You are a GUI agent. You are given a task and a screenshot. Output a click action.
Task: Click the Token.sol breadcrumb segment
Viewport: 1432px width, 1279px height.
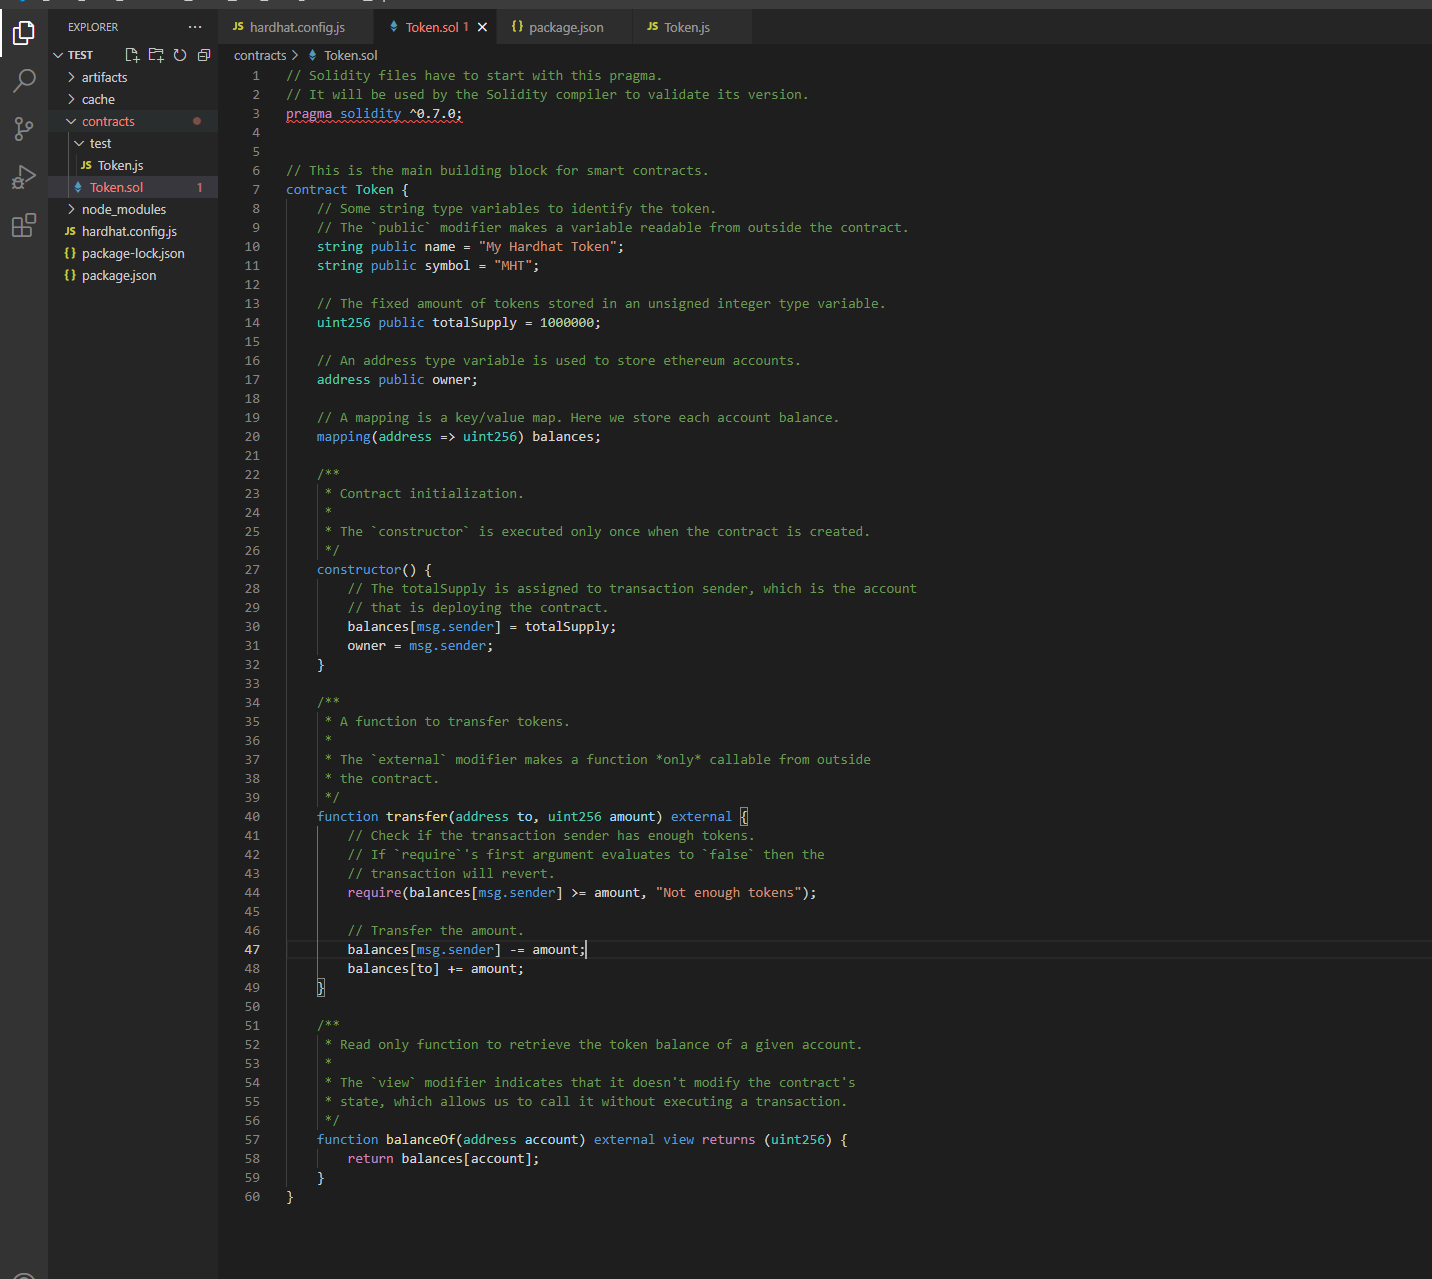click(x=350, y=55)
